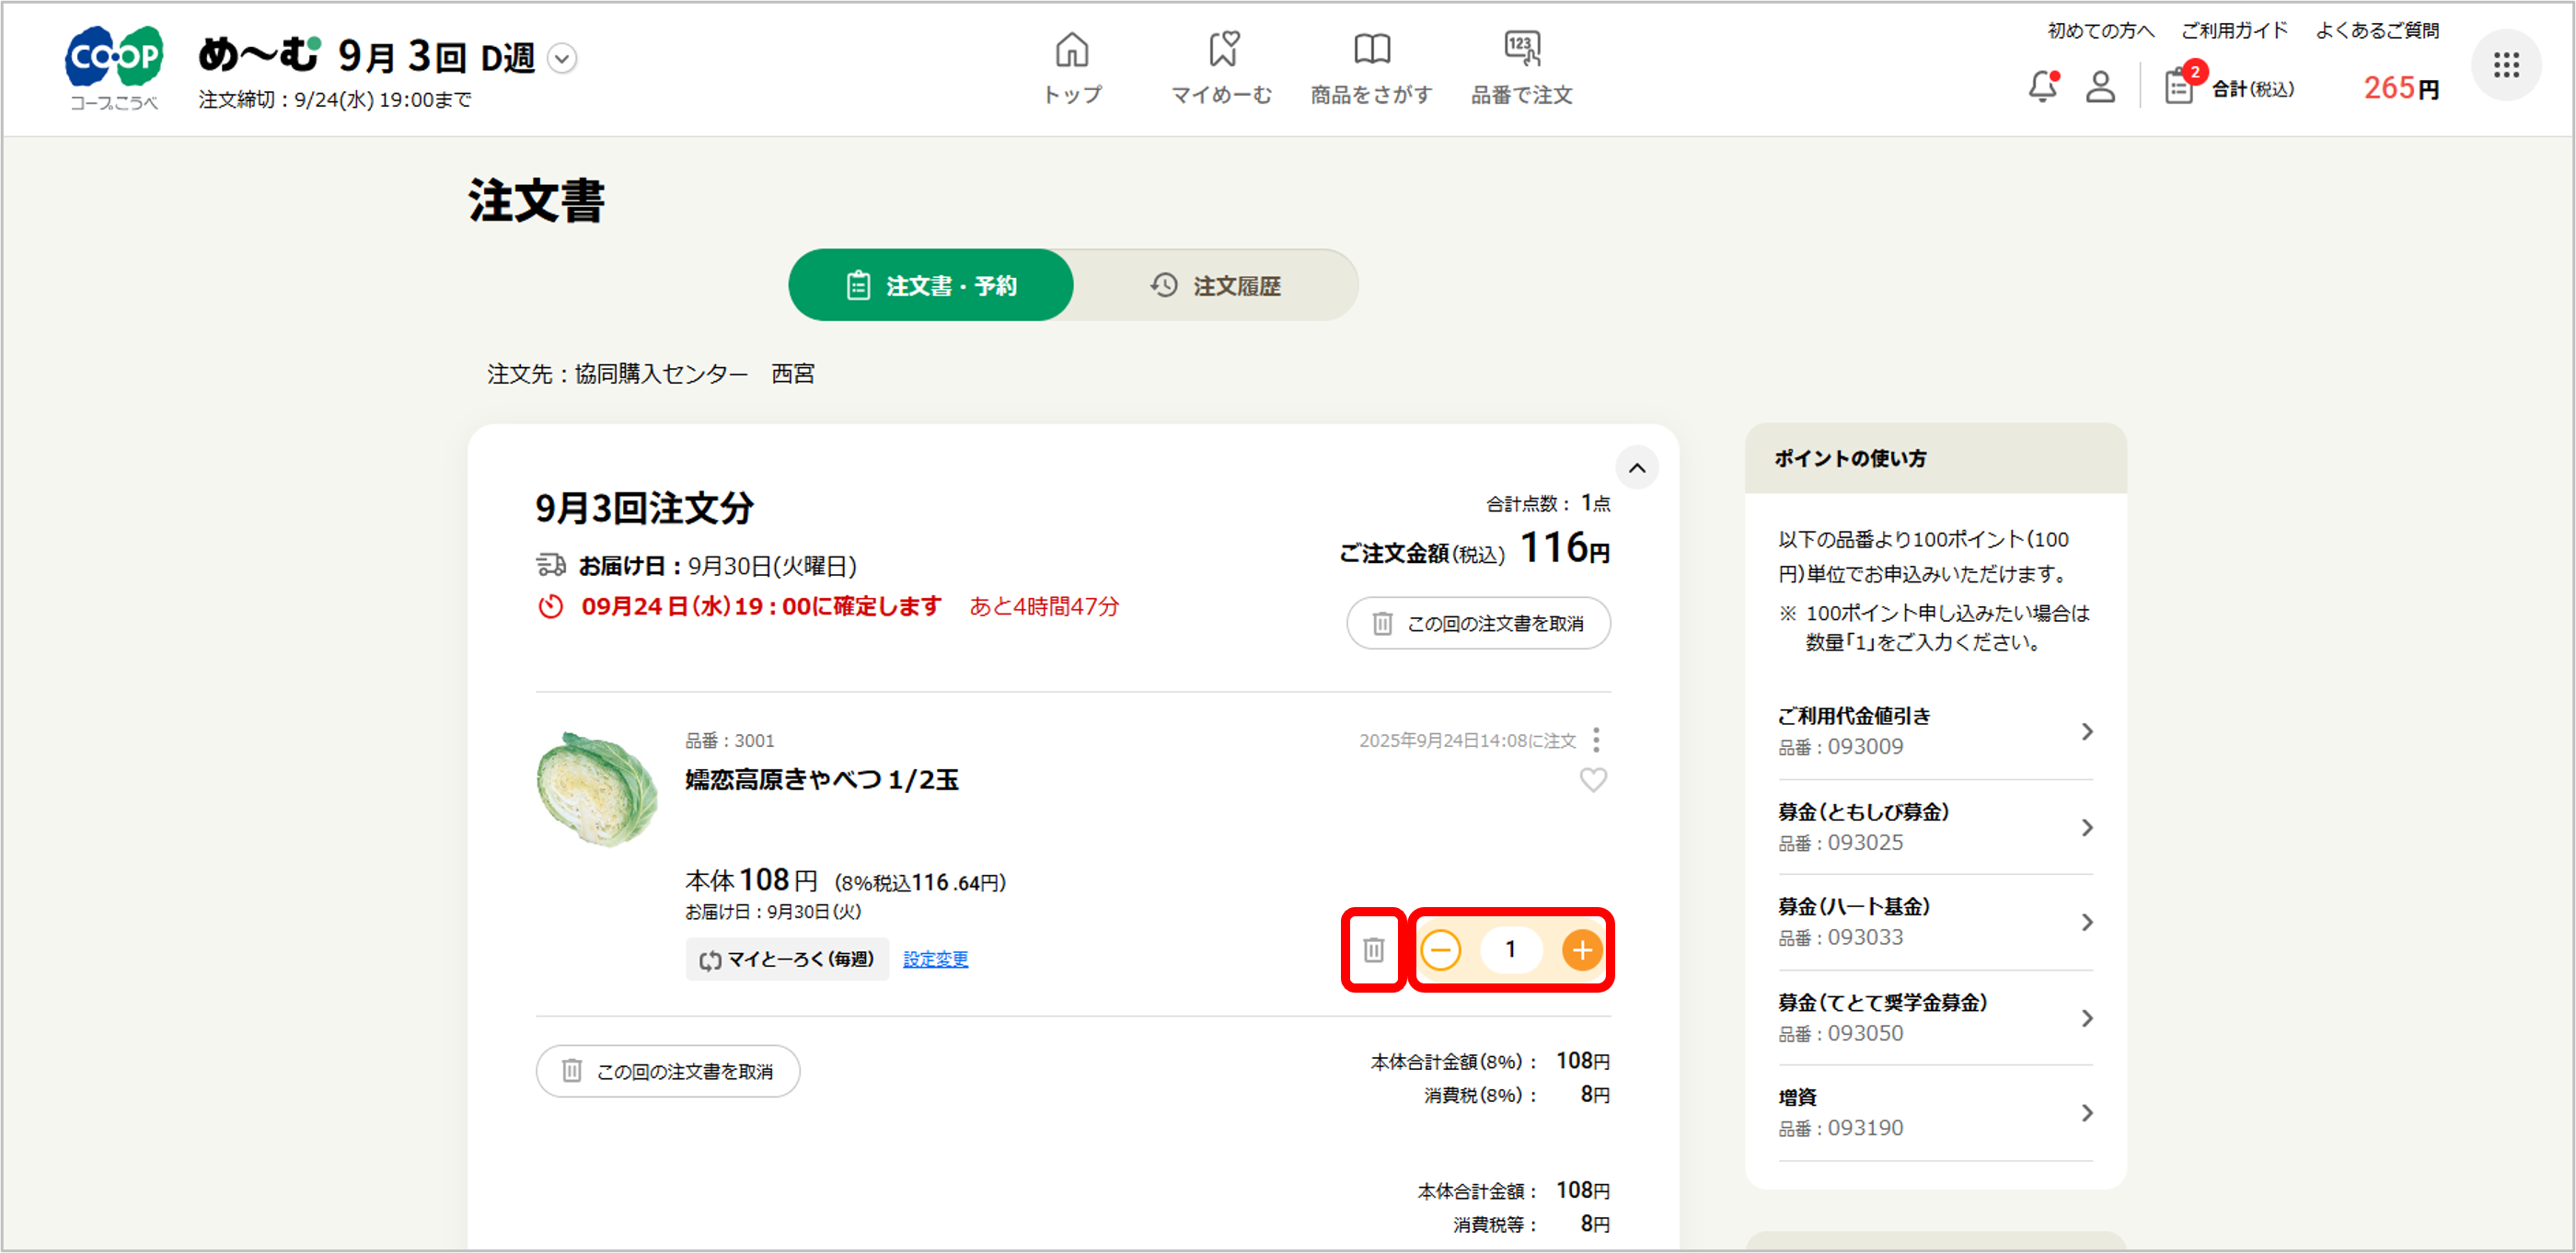Image resolution: width=2576 pixels, height=1253 pixels.
Task: Click bottom この回の注文書を取消 button
Action: point(668,1071)
